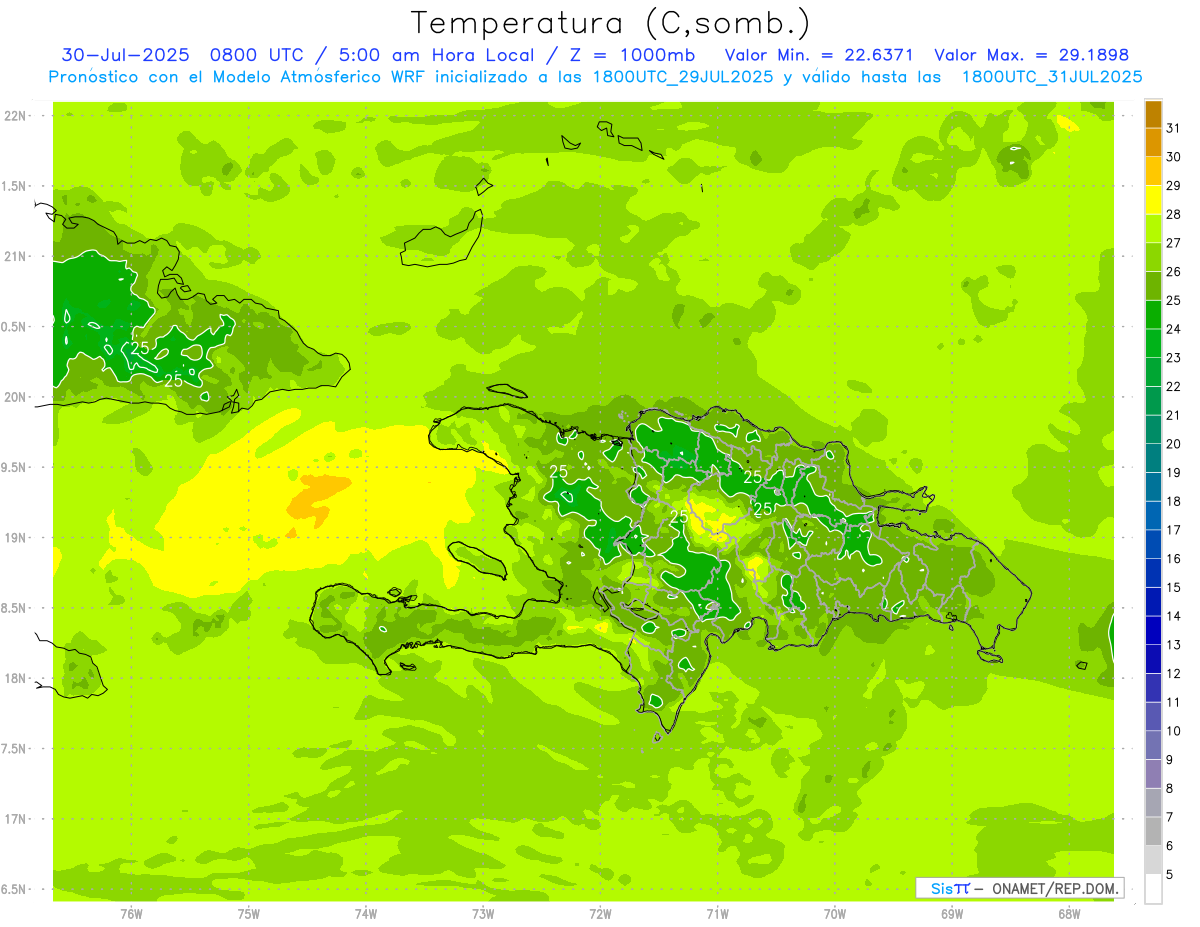Screen dimensions: 1200x927
Task: Click the '72W' longitude axis label
Action: point(600,914)
